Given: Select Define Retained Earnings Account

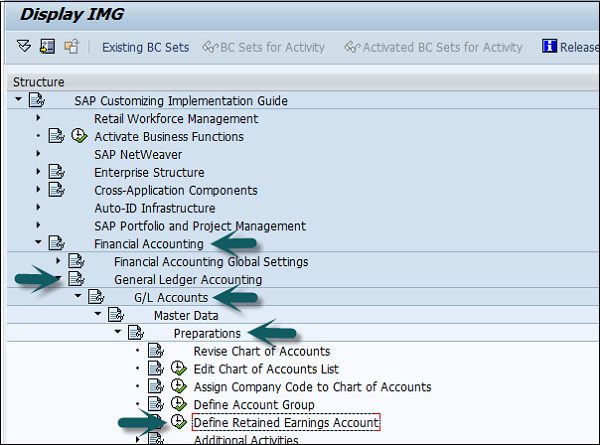Looking at the screenshot, I should 286,423.
